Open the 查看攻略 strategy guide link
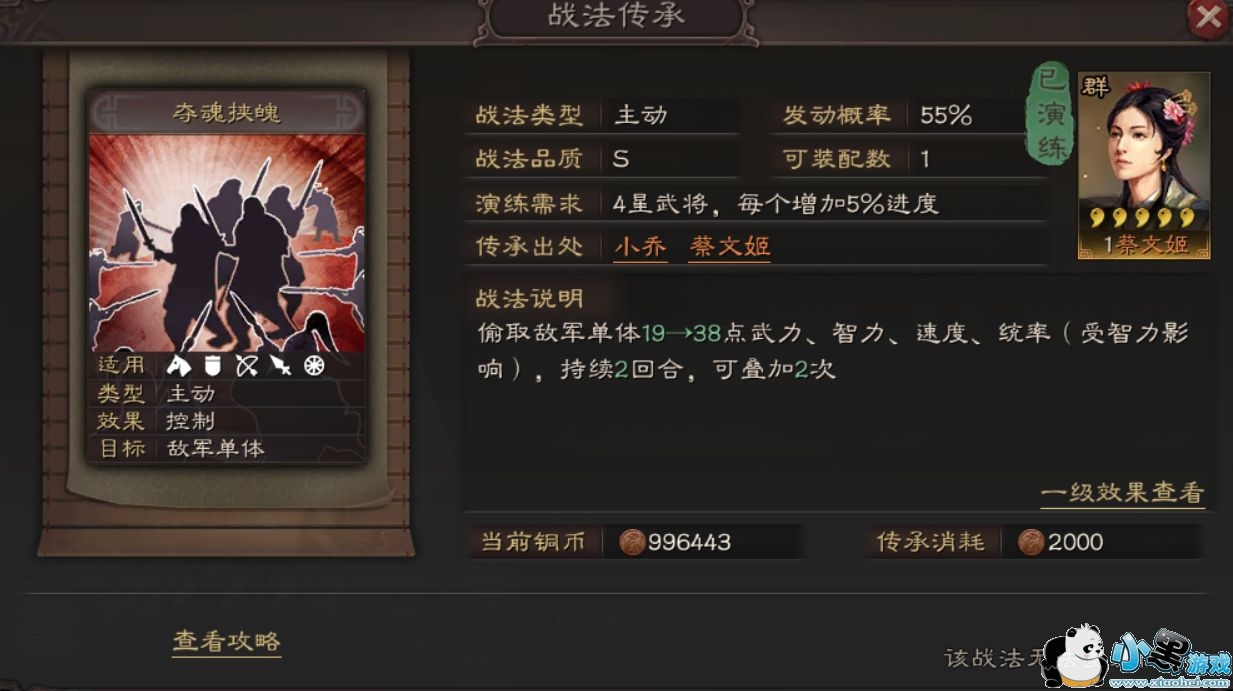 227,641
